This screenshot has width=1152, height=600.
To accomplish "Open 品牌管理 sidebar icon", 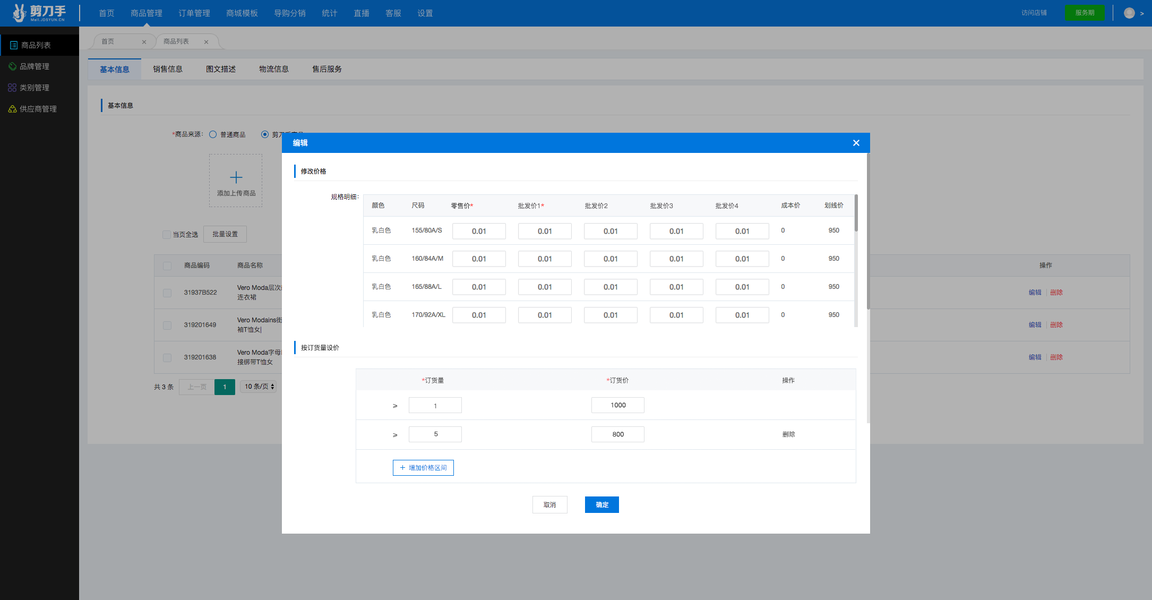I will [x=12, y=66].
